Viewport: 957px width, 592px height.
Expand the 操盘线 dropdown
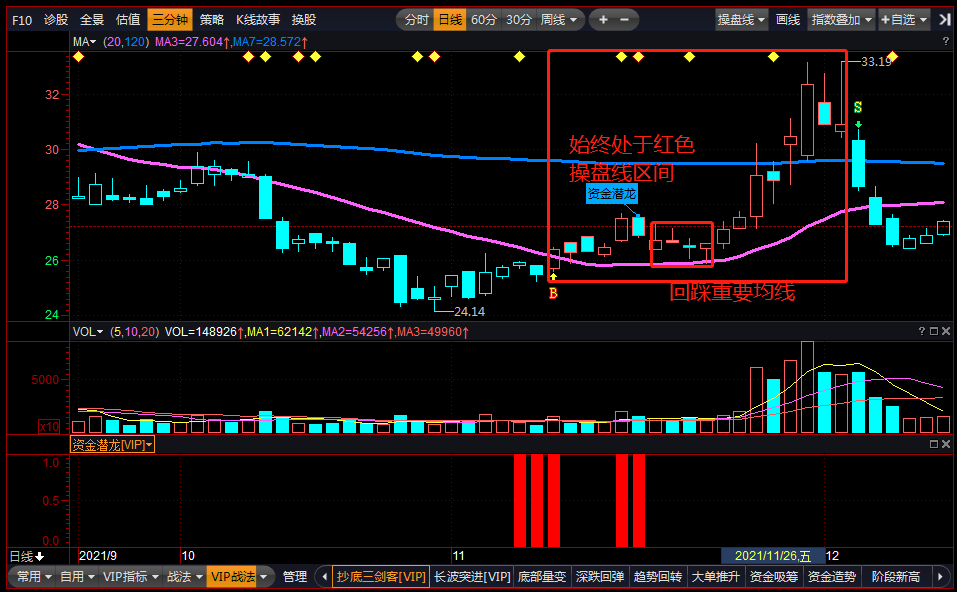point(742,19)
